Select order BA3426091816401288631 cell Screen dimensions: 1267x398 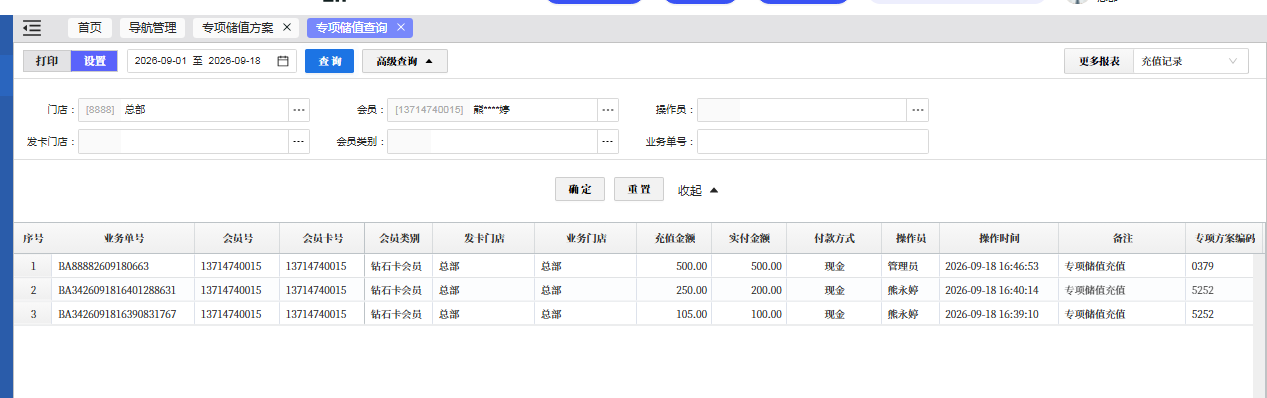coord(123,290)
